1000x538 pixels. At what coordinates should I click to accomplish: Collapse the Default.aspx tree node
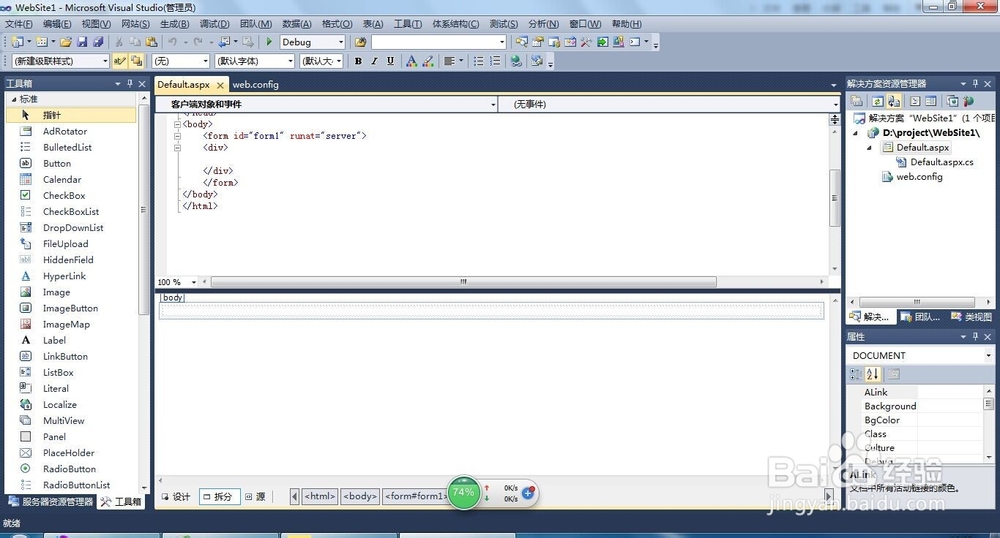(869, 148)
